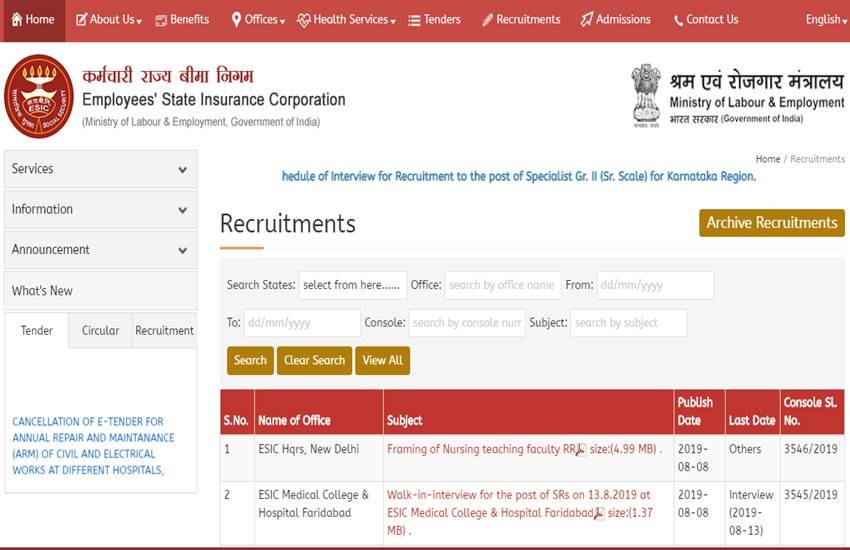Open Admissions megaphone link
This screenshot has height=550, width=850.
click(587, 20)
